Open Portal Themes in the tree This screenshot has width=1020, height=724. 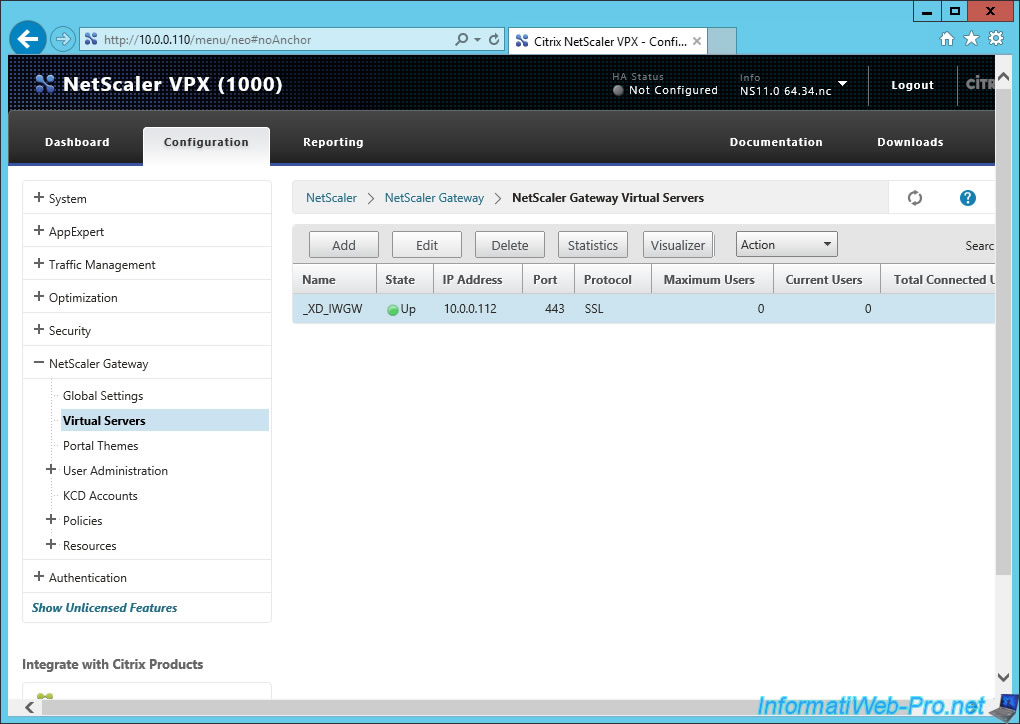(x=100, y=446)
